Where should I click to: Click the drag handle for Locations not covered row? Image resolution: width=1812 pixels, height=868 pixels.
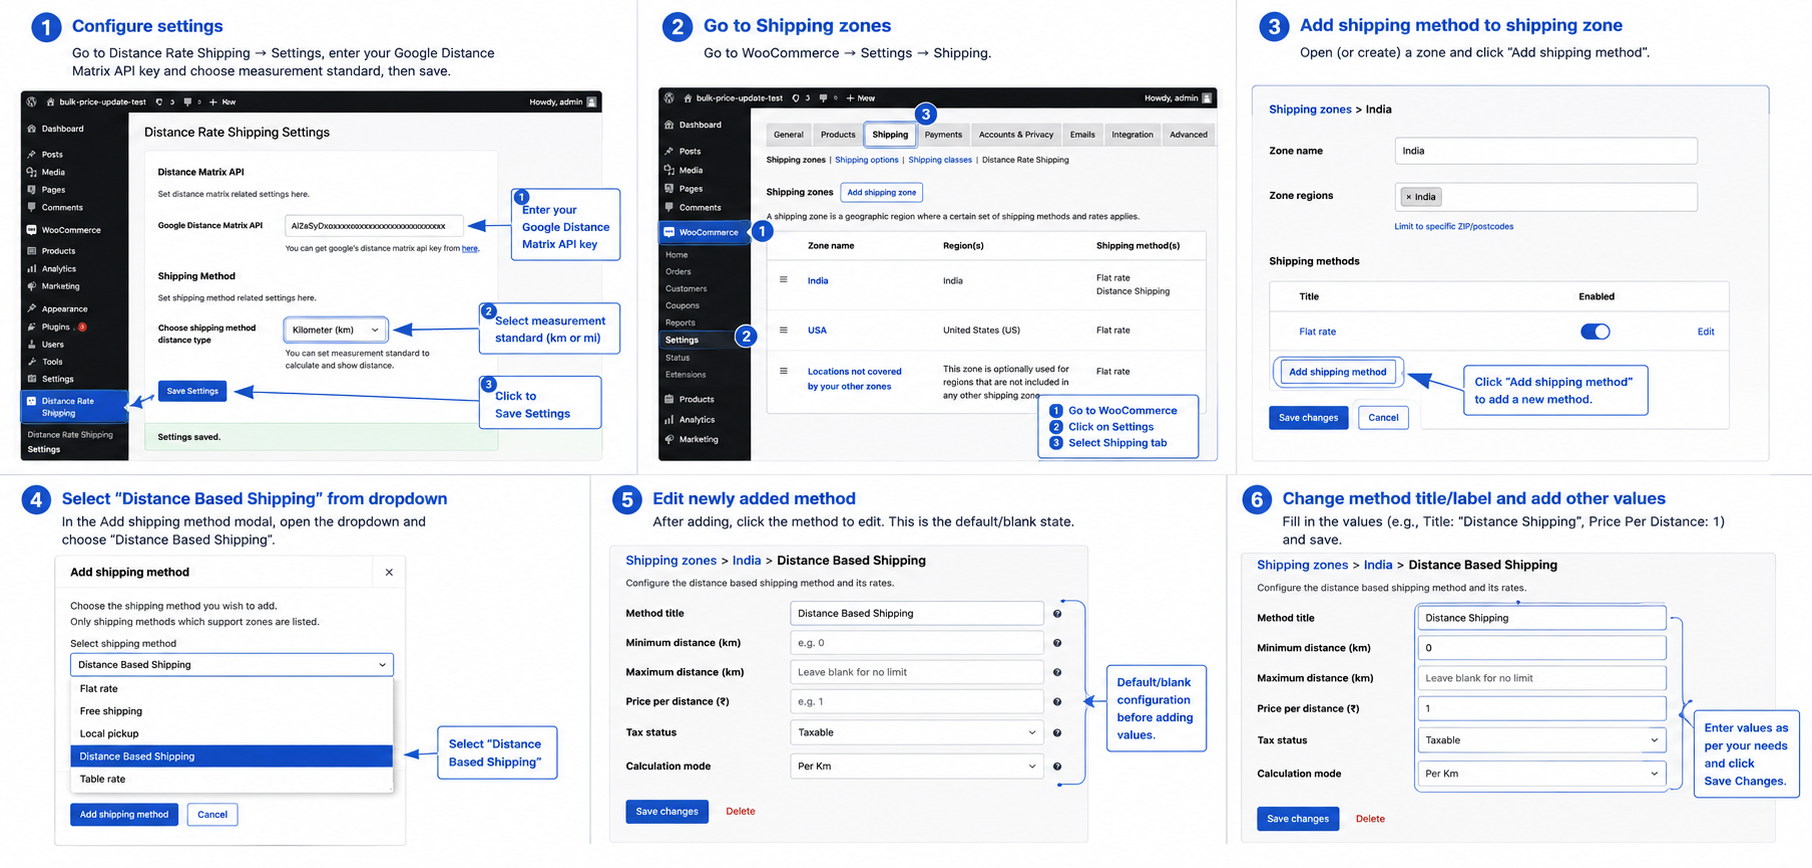(783, 371)
